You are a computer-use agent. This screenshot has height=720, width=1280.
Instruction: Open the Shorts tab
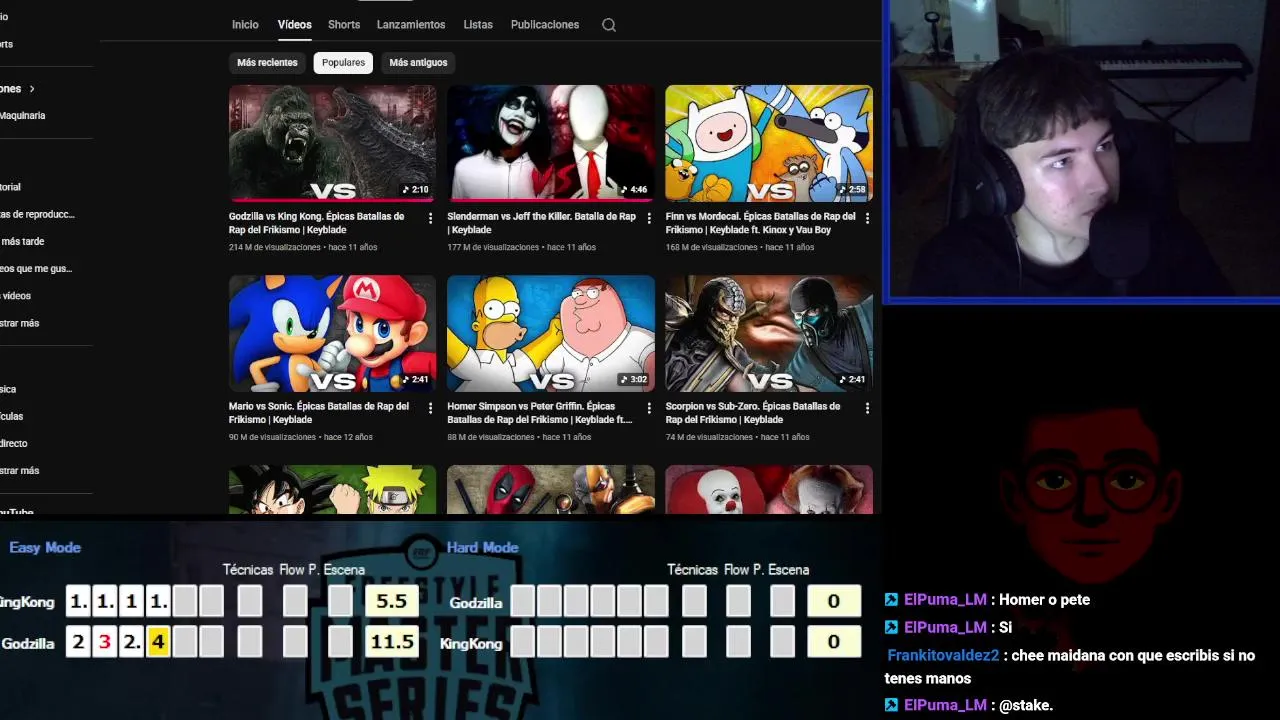[344, 25]
